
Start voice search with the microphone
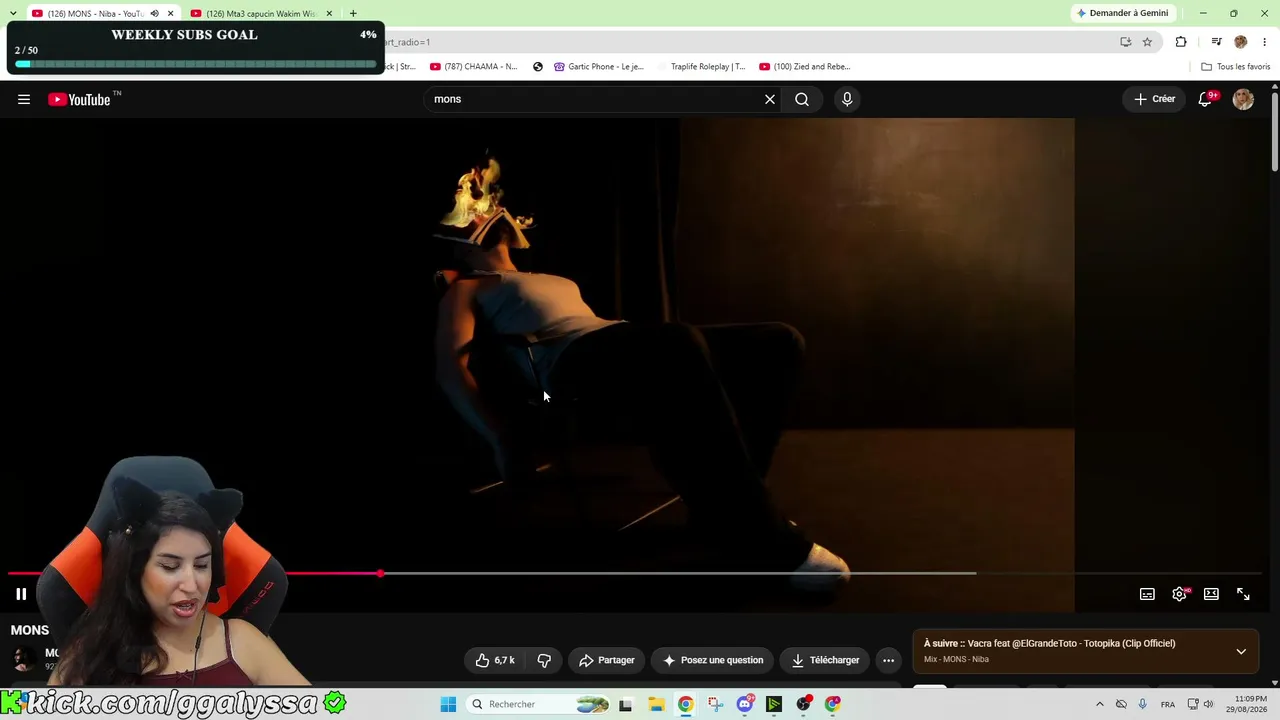847,99
